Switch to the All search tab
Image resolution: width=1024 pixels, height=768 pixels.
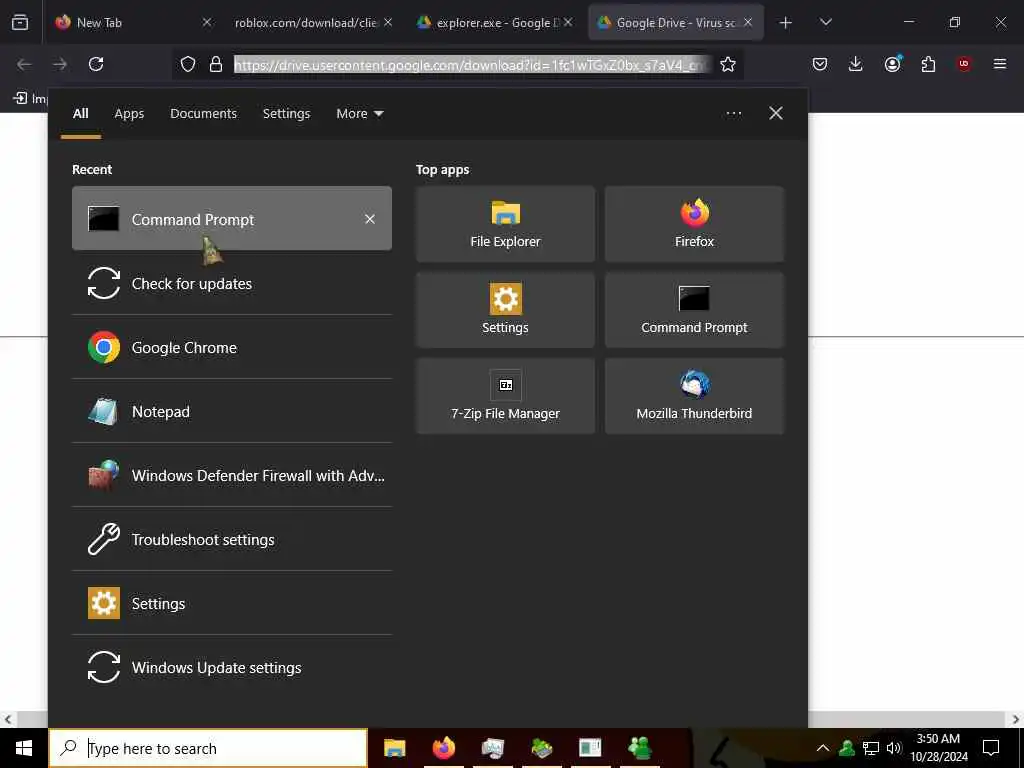coord(81,114)
